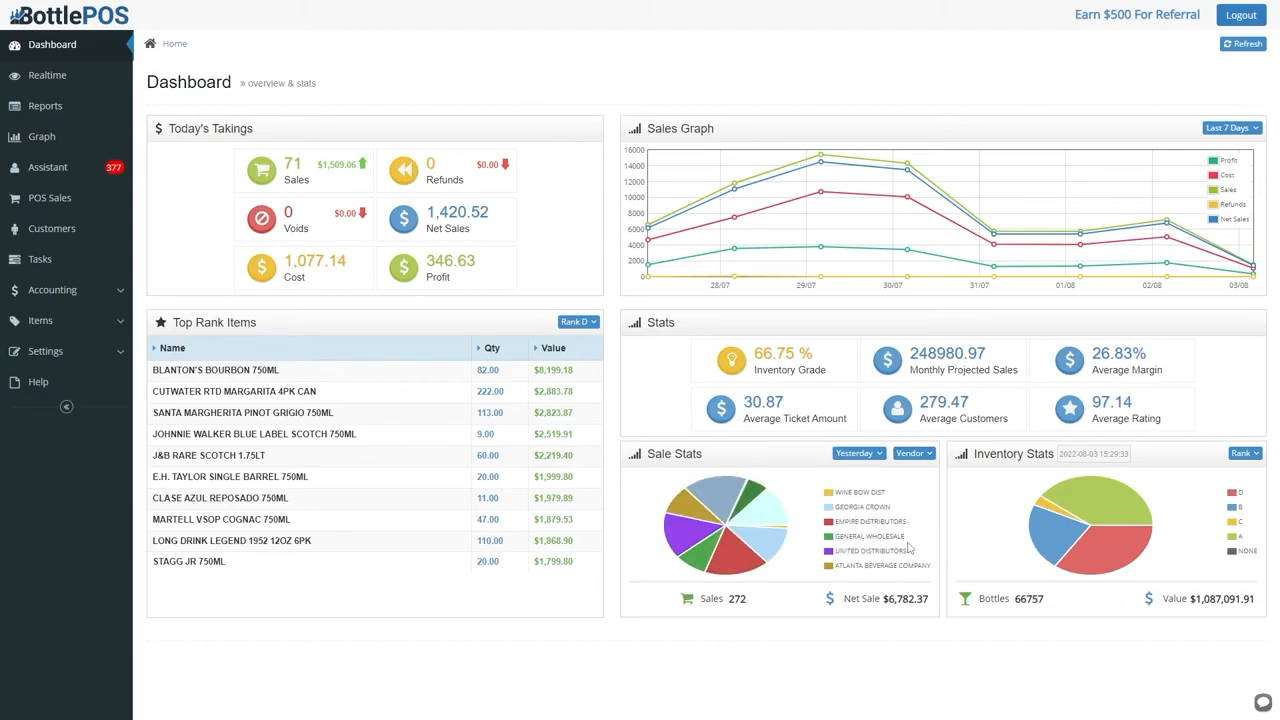
Task: Toggle Georgia Crown legend entry
Action: [x=857, y=507]
